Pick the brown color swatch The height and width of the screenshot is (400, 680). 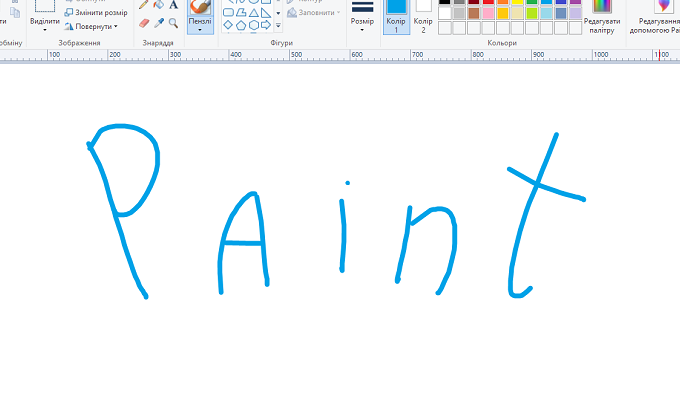click(x=474, y=13)
